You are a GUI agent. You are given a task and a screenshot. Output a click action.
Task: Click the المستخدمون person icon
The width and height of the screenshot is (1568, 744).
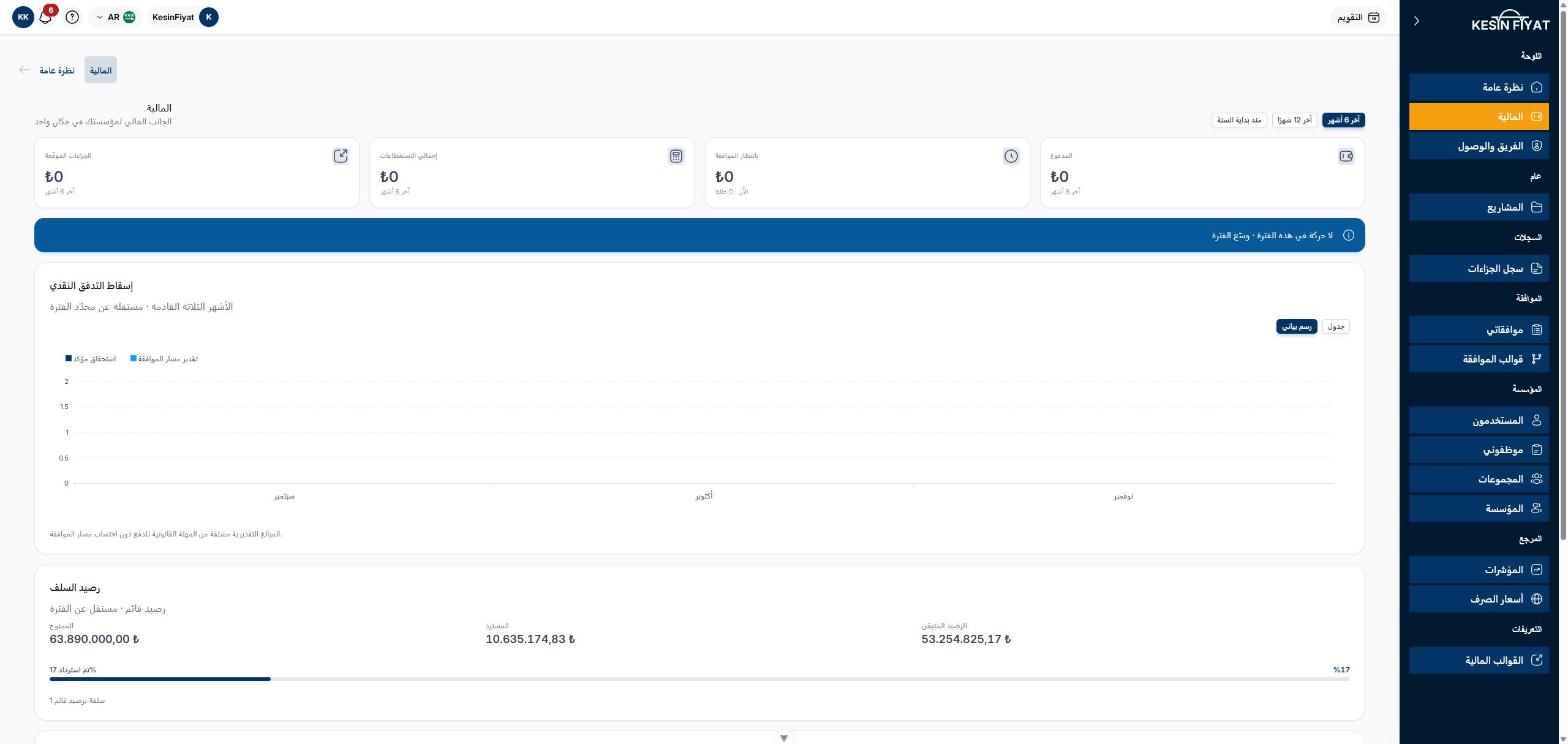pos(1537,420)
